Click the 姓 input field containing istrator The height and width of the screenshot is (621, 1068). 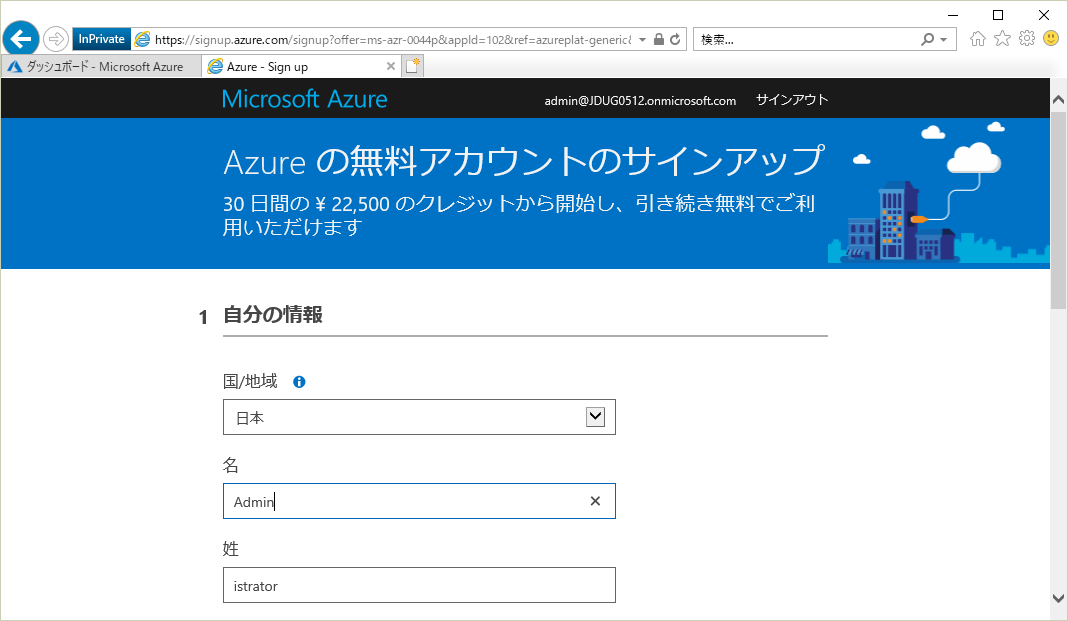419,586
